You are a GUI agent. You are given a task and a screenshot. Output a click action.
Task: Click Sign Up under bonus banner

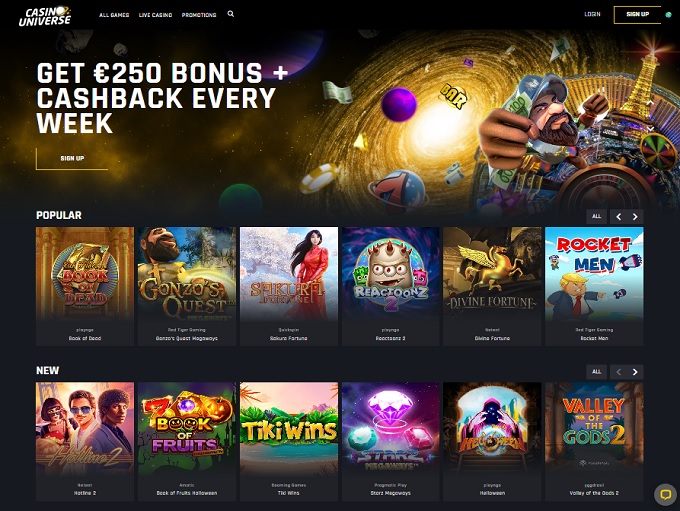(x=72, y=159)
